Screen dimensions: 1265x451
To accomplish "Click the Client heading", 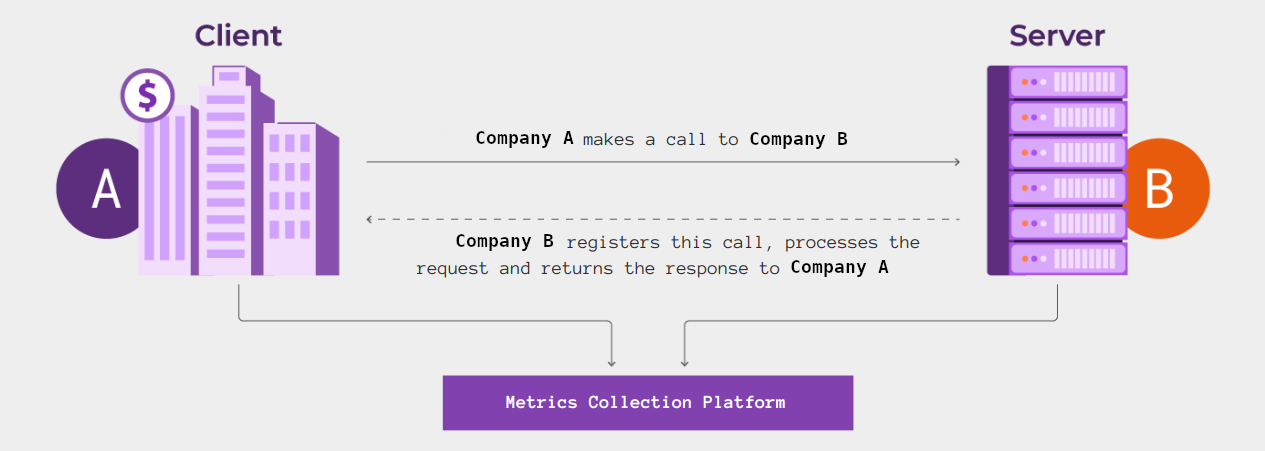I will [x=238, y=36].
